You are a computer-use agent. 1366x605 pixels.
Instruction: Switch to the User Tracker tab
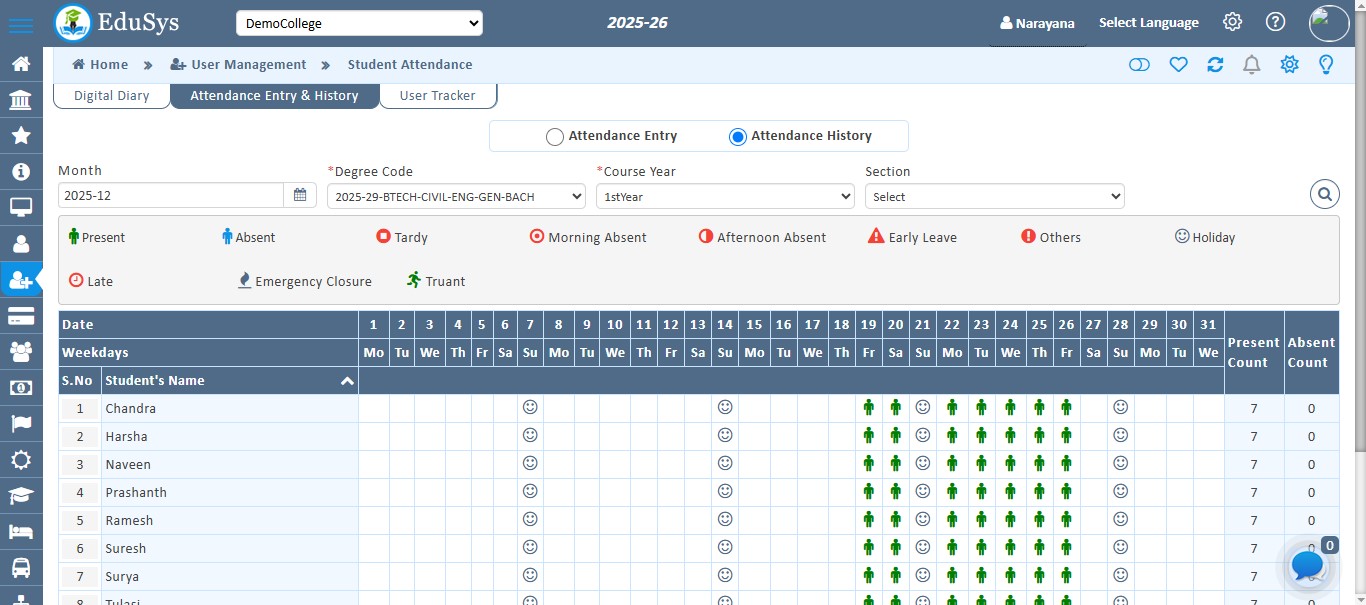point(437,96)
